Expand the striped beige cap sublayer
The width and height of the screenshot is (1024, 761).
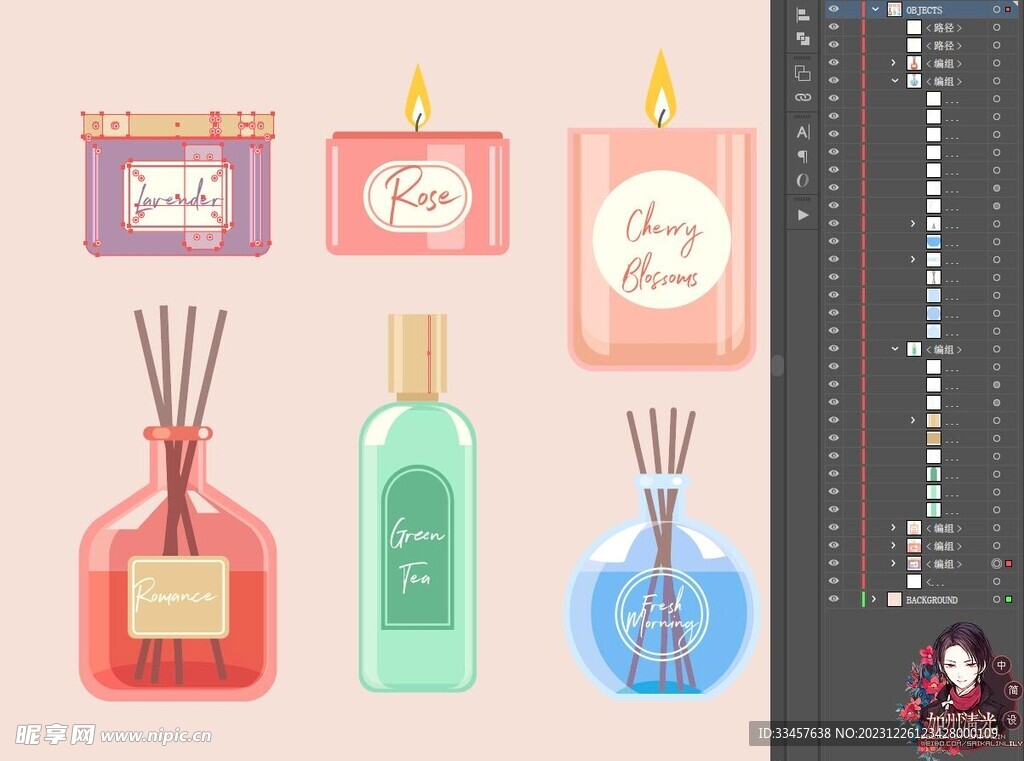point(913,420)
